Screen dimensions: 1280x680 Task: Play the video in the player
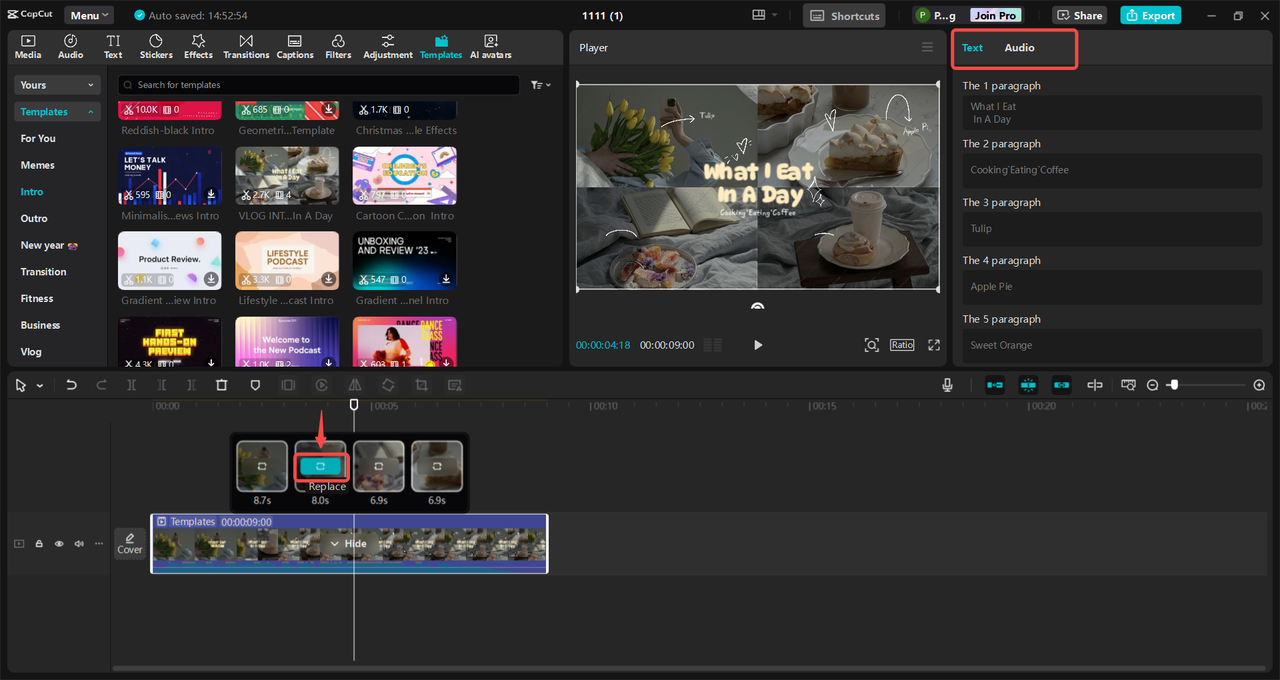(758, 345)
